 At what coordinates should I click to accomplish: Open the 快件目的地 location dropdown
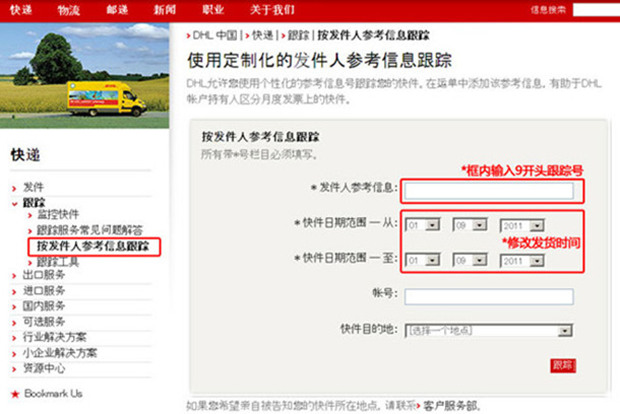(x=489, y=331)
